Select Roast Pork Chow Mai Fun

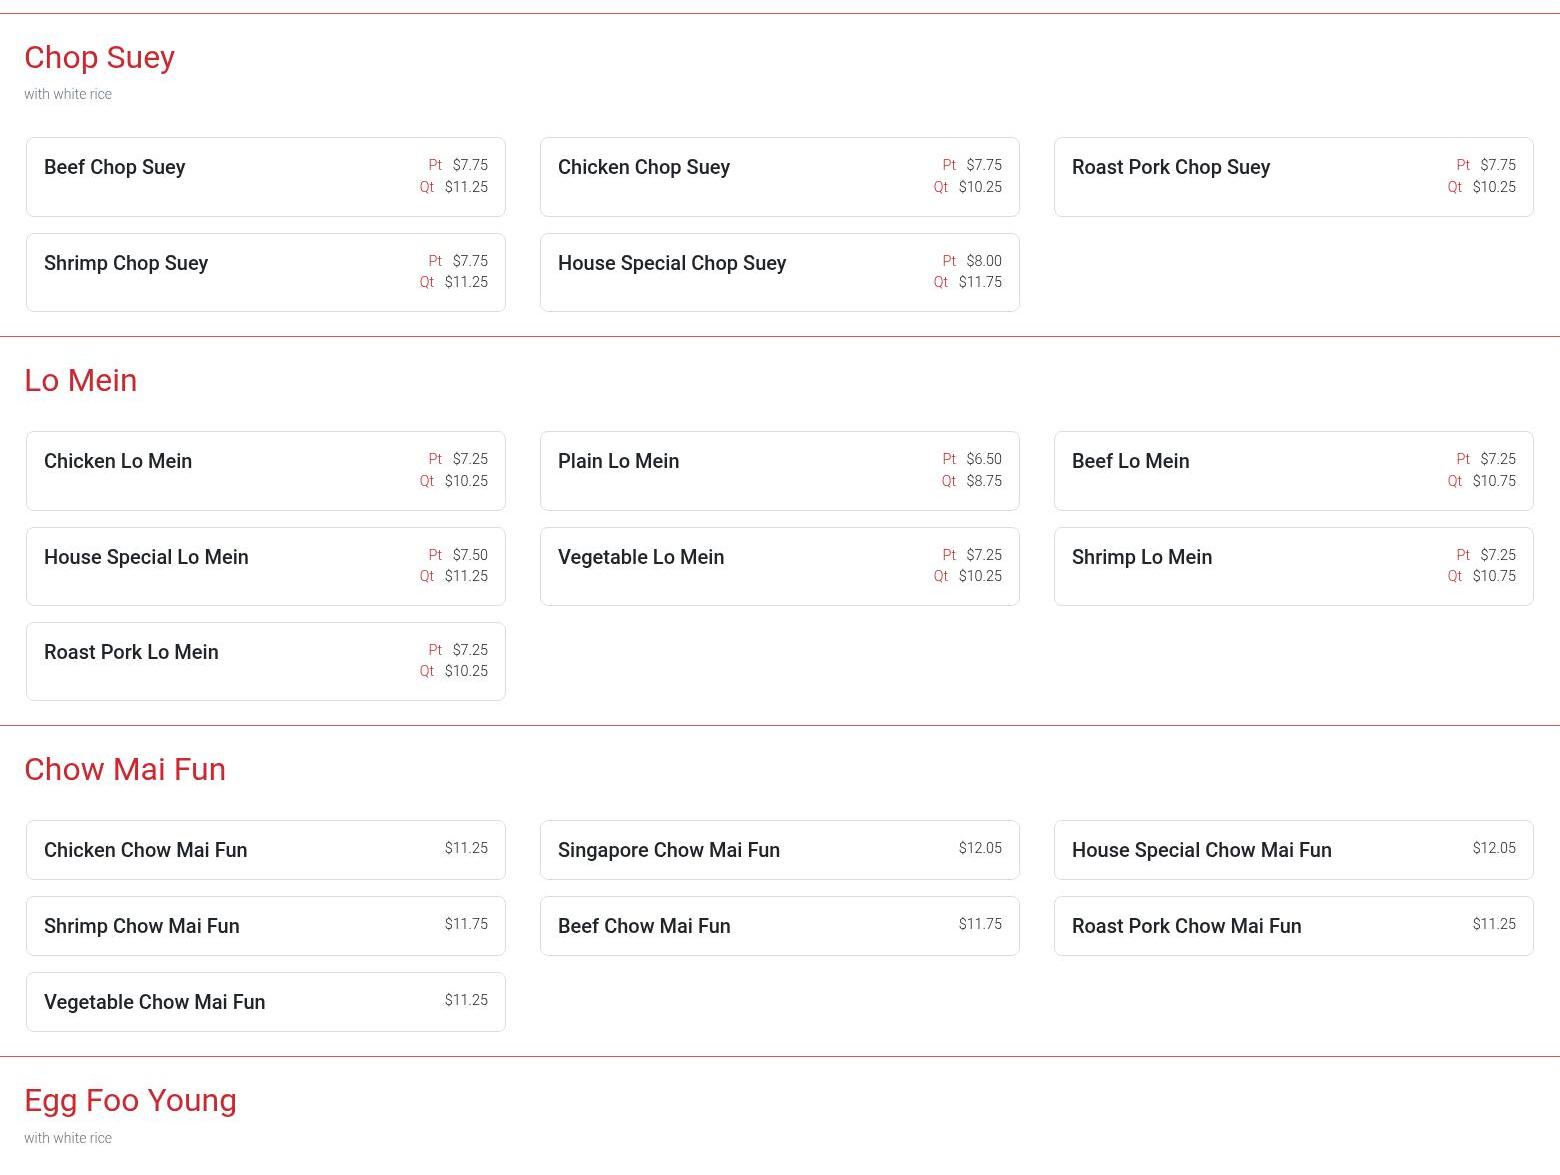tap(1293, 926)
